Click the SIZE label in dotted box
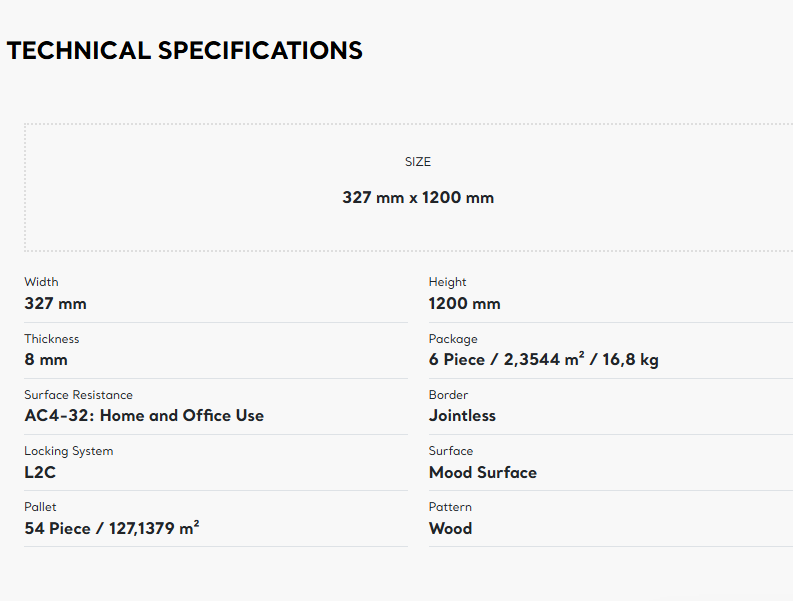This screenshot has height=601, width=793. [418, 162]
